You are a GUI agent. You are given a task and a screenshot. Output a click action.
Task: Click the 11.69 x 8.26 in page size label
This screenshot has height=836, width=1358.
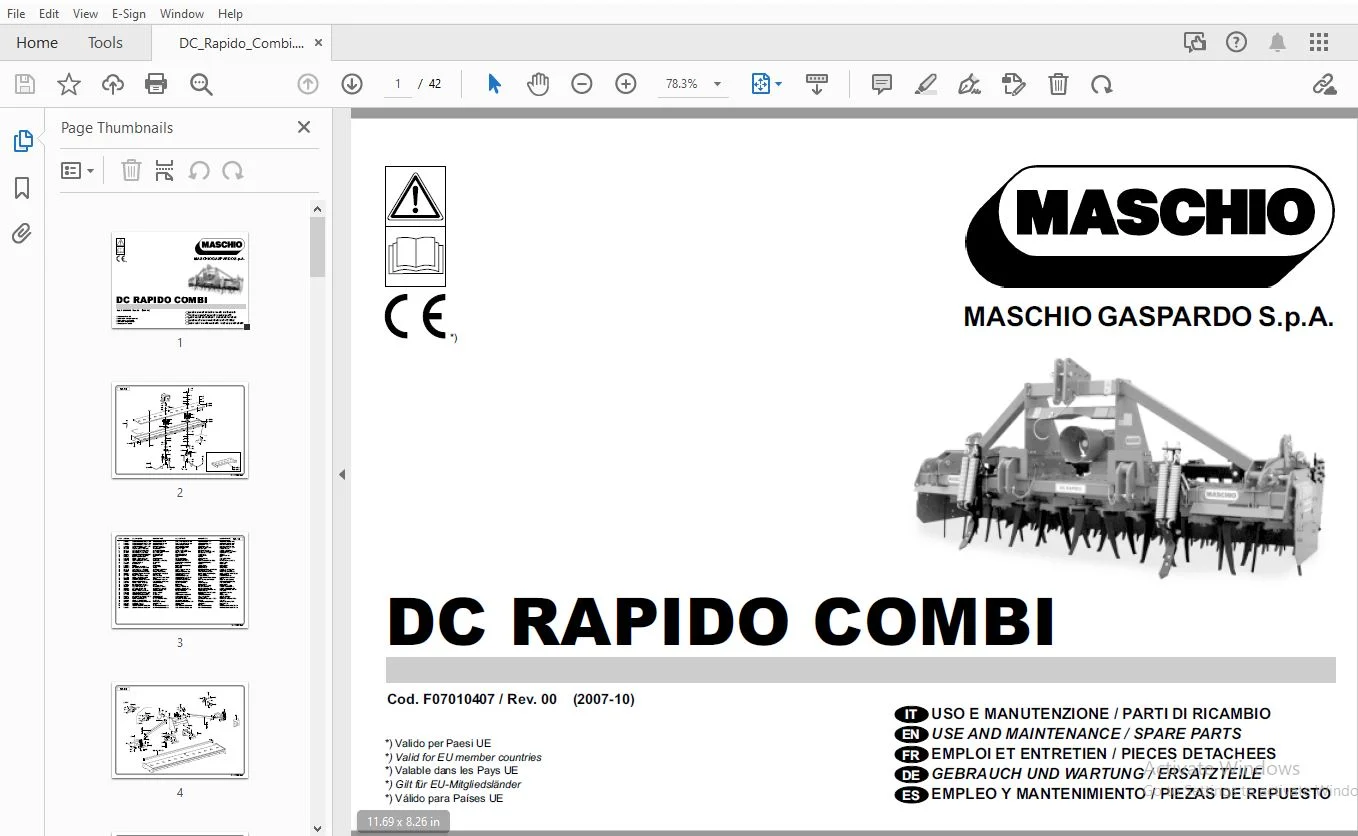[x=403, y=822]
